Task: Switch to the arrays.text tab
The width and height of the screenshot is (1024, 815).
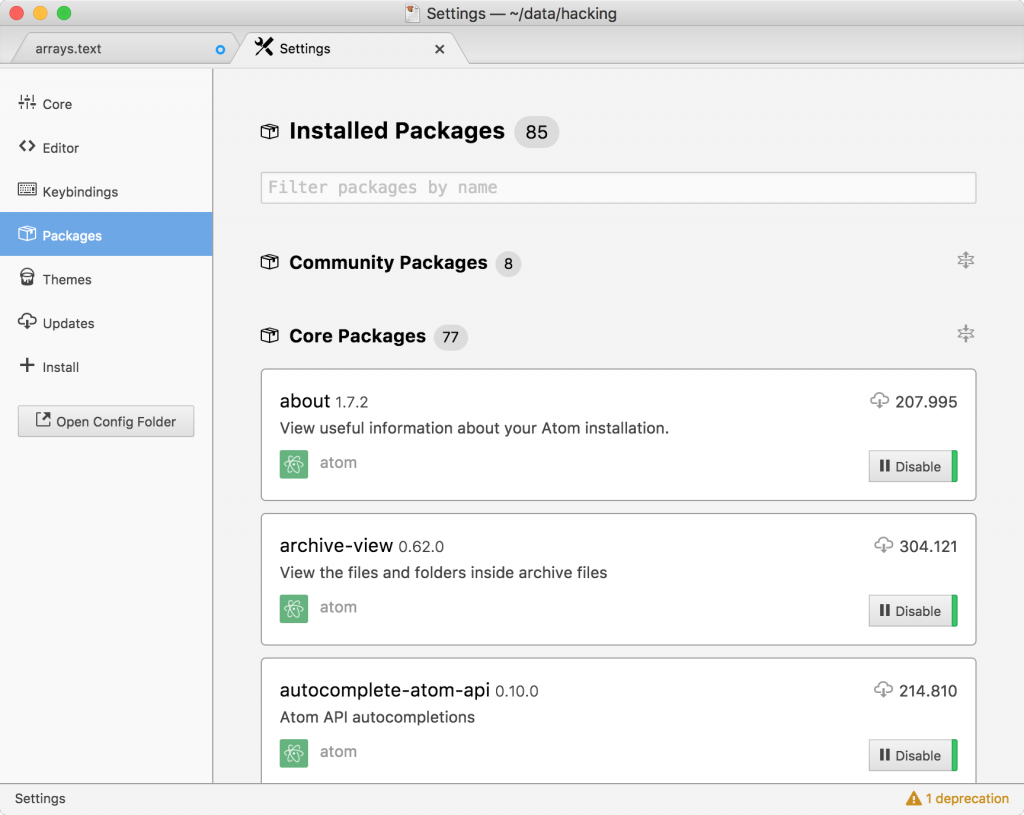Action: tap(69, 48)
